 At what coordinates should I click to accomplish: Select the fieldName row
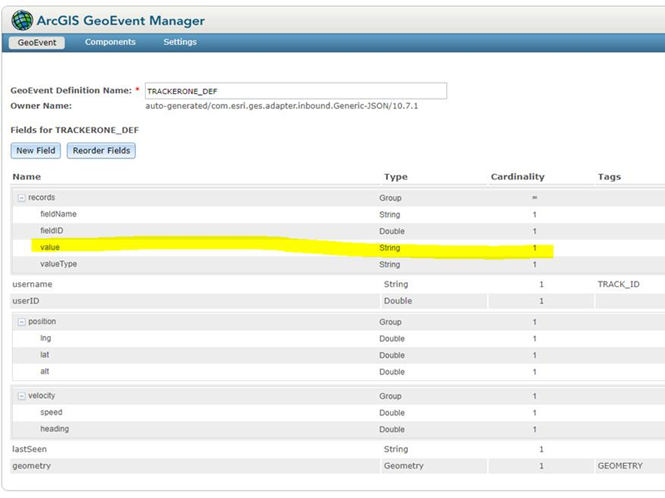tap(338, 214)
